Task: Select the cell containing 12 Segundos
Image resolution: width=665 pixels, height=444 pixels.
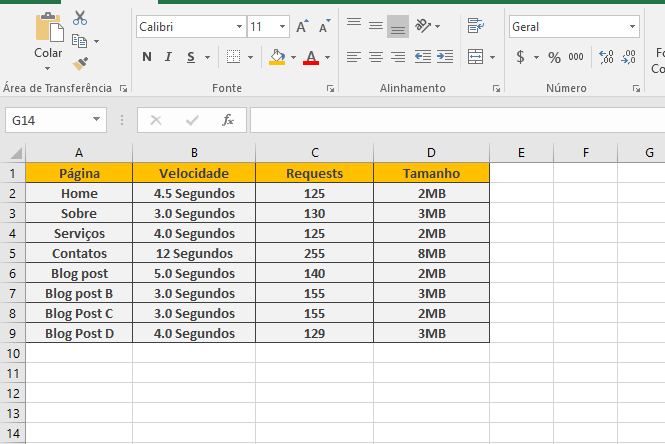Action: coord(194,254)
